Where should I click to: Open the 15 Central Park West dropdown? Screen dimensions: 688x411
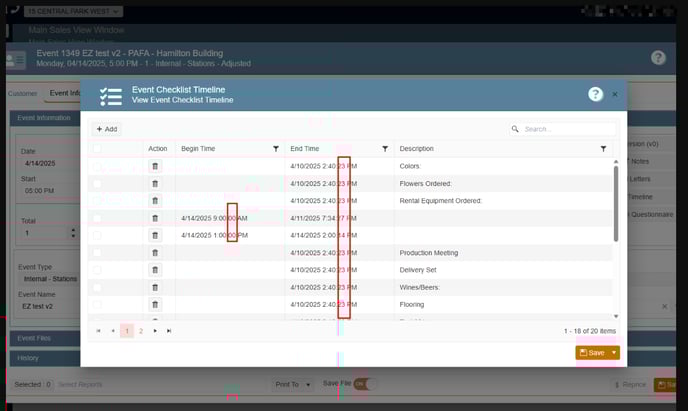pos(75,11)
